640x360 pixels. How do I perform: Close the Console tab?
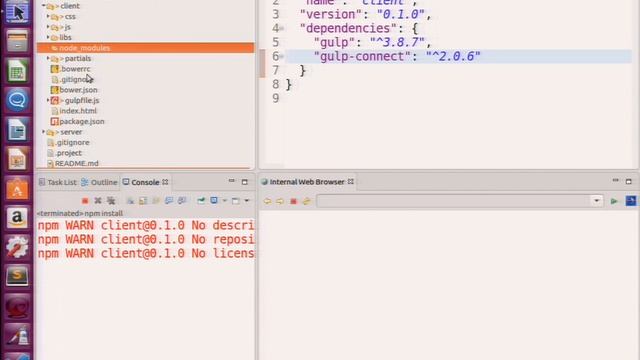165,182
